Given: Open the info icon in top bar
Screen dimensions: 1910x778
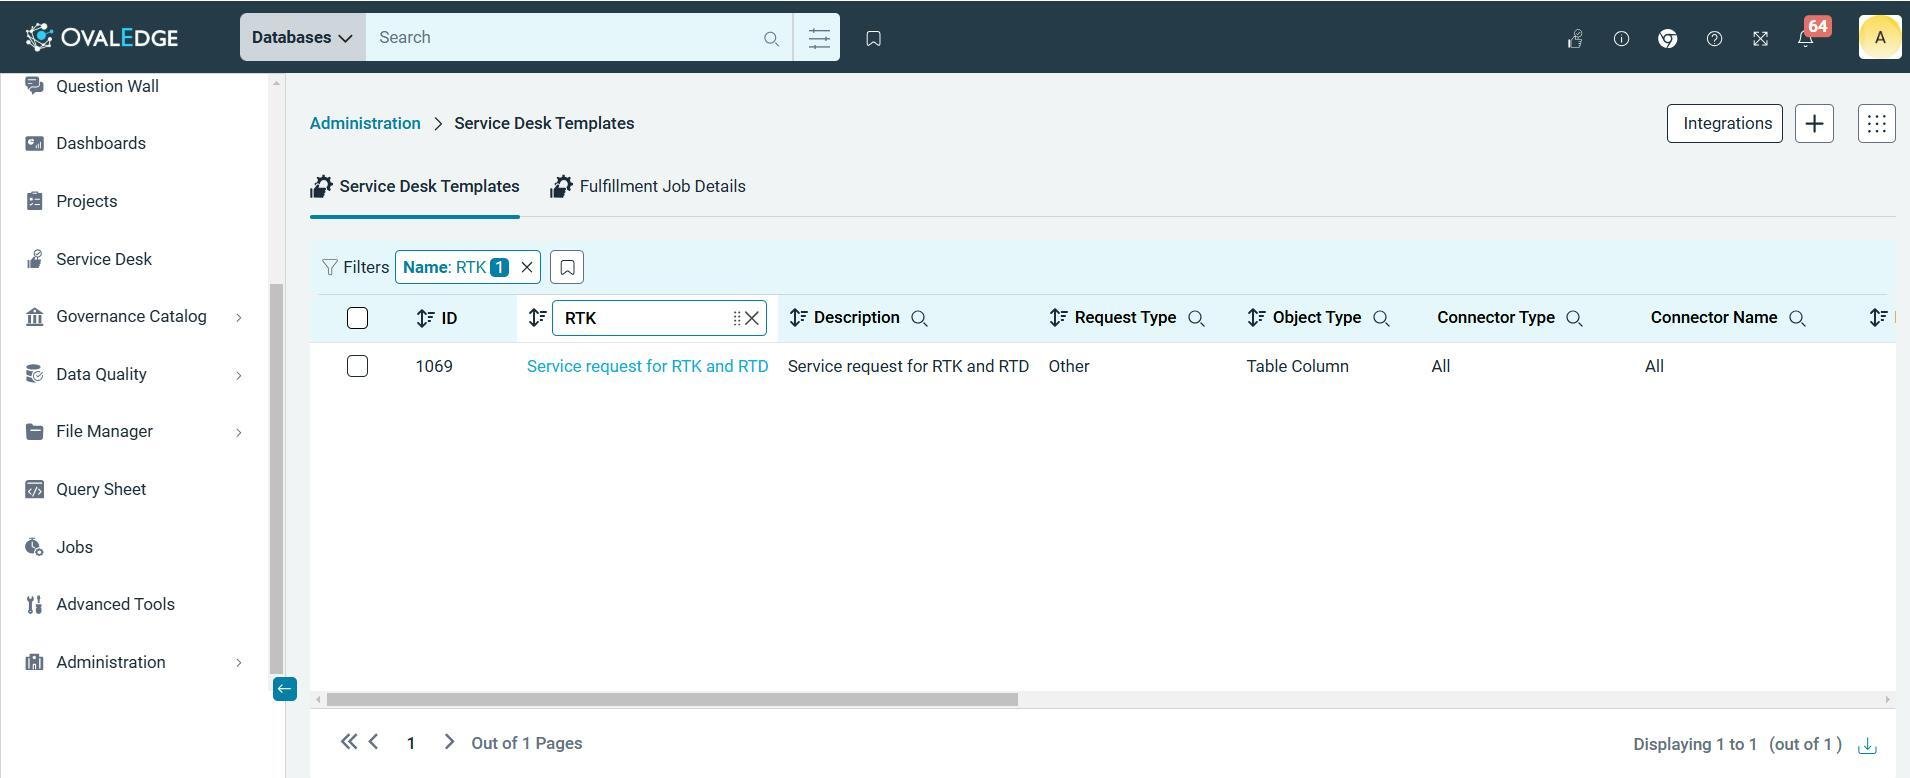Looking at the screenshot, I should coord(1621,39).
